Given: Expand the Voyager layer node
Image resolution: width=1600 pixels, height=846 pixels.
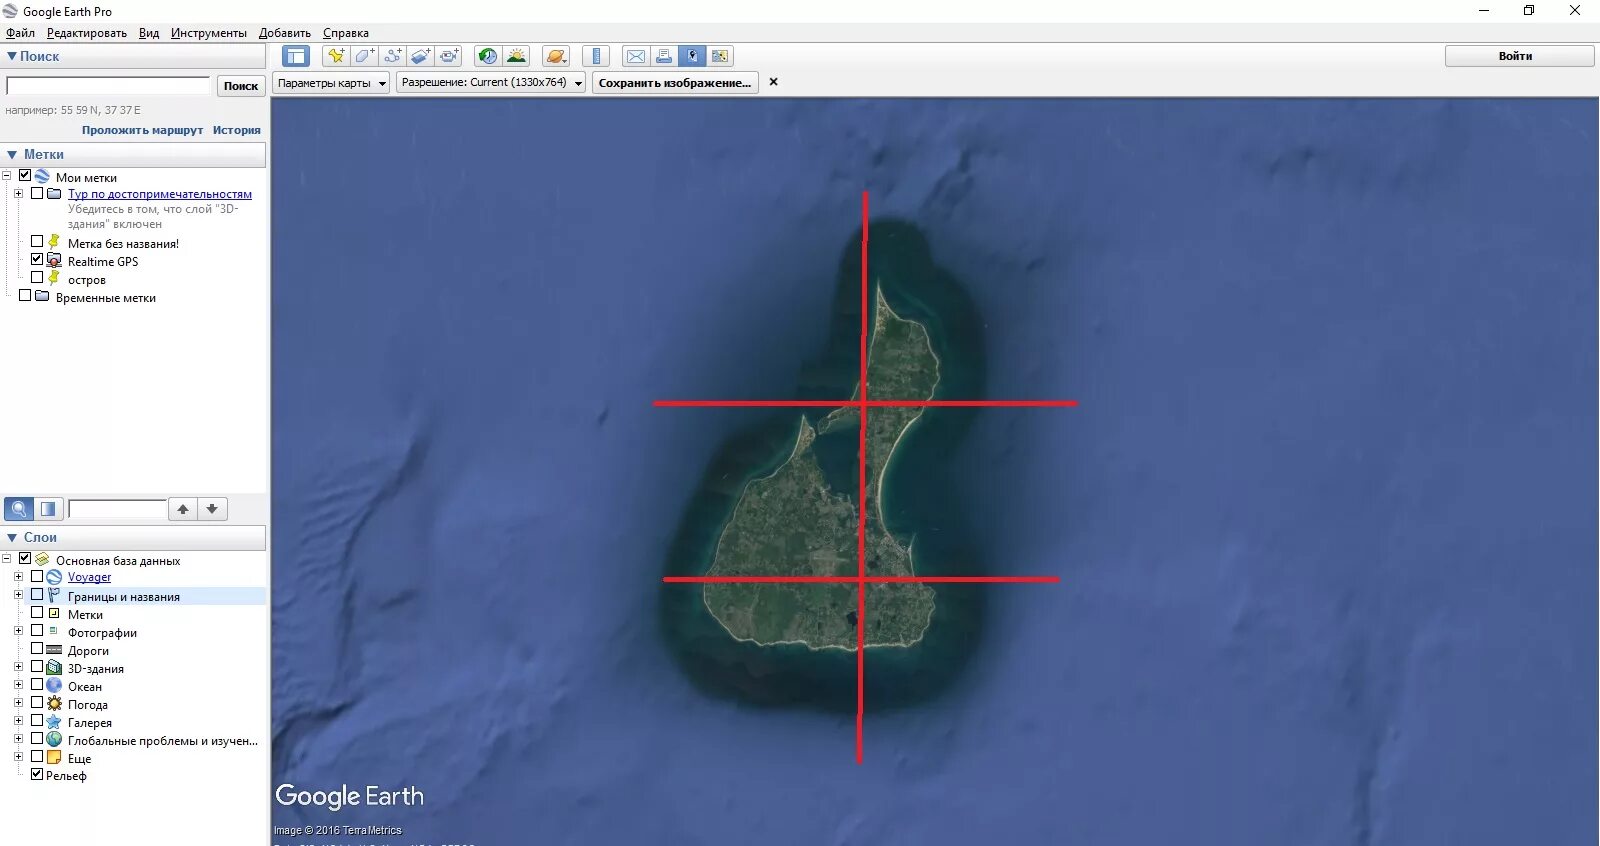Looking at the screenshot, I should pyautogui.click(x=18, y=576).
